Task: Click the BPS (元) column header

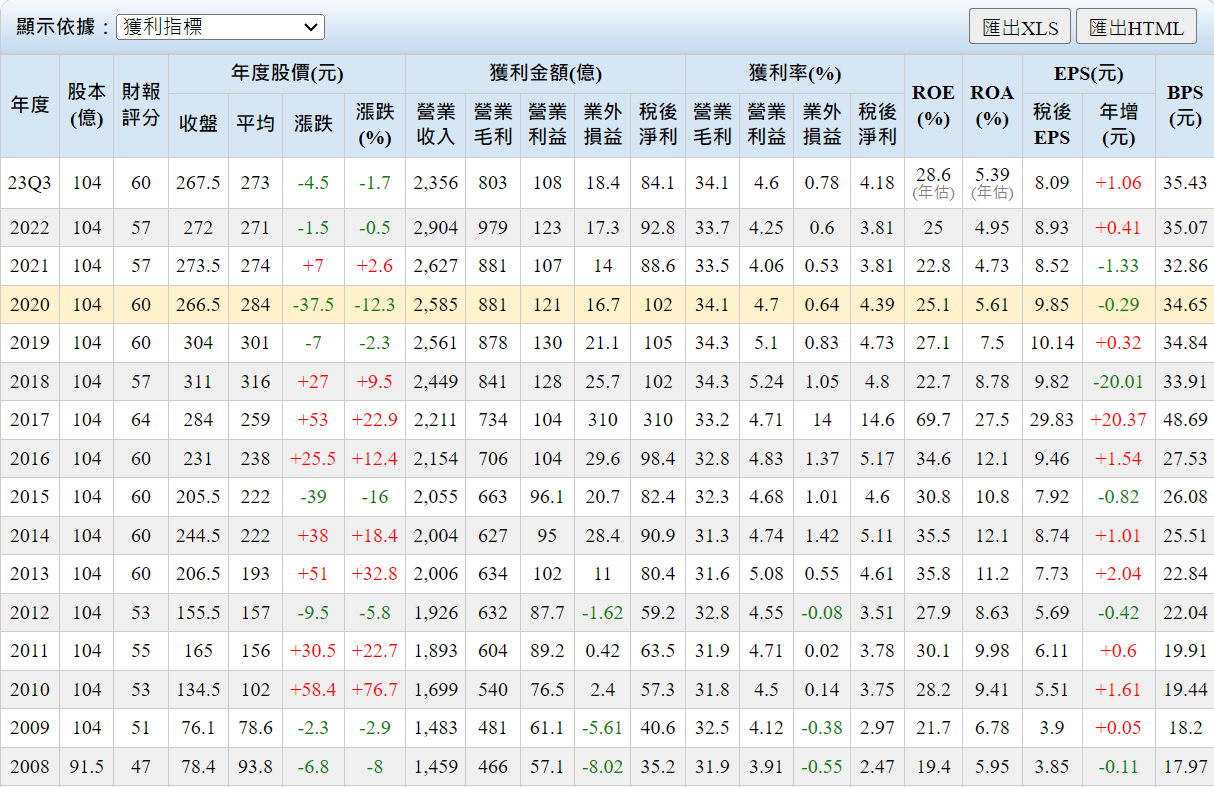Action: (1185, 105)
